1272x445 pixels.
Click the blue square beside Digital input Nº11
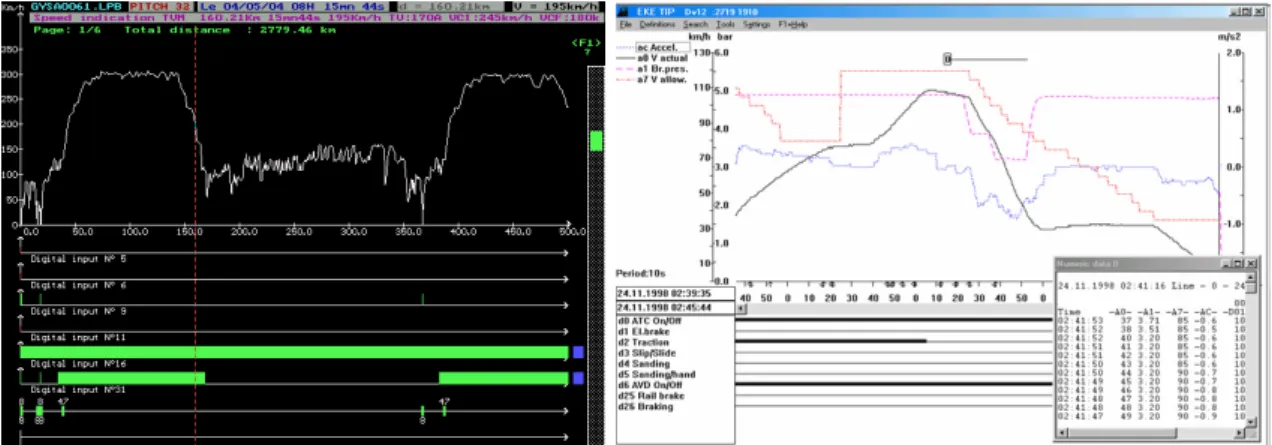[x=578, y=352]
